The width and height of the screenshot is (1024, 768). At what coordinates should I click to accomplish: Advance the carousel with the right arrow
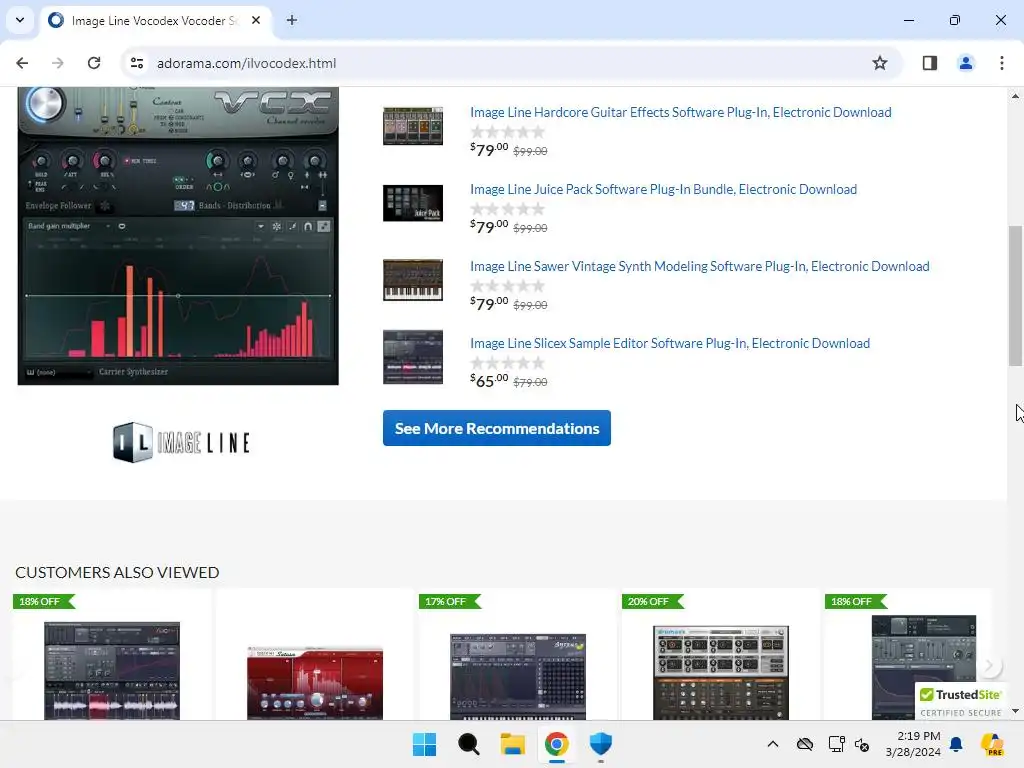pos(990,666)
